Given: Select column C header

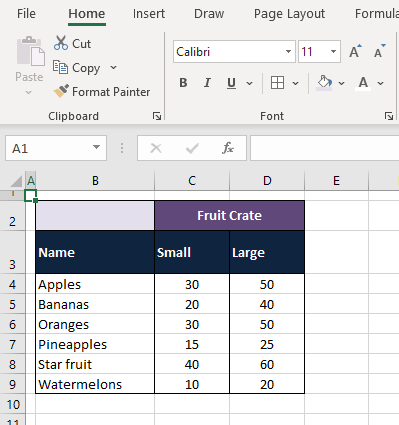Looking at the screenshot, I should pyautogui.click(x=192, y=181).
